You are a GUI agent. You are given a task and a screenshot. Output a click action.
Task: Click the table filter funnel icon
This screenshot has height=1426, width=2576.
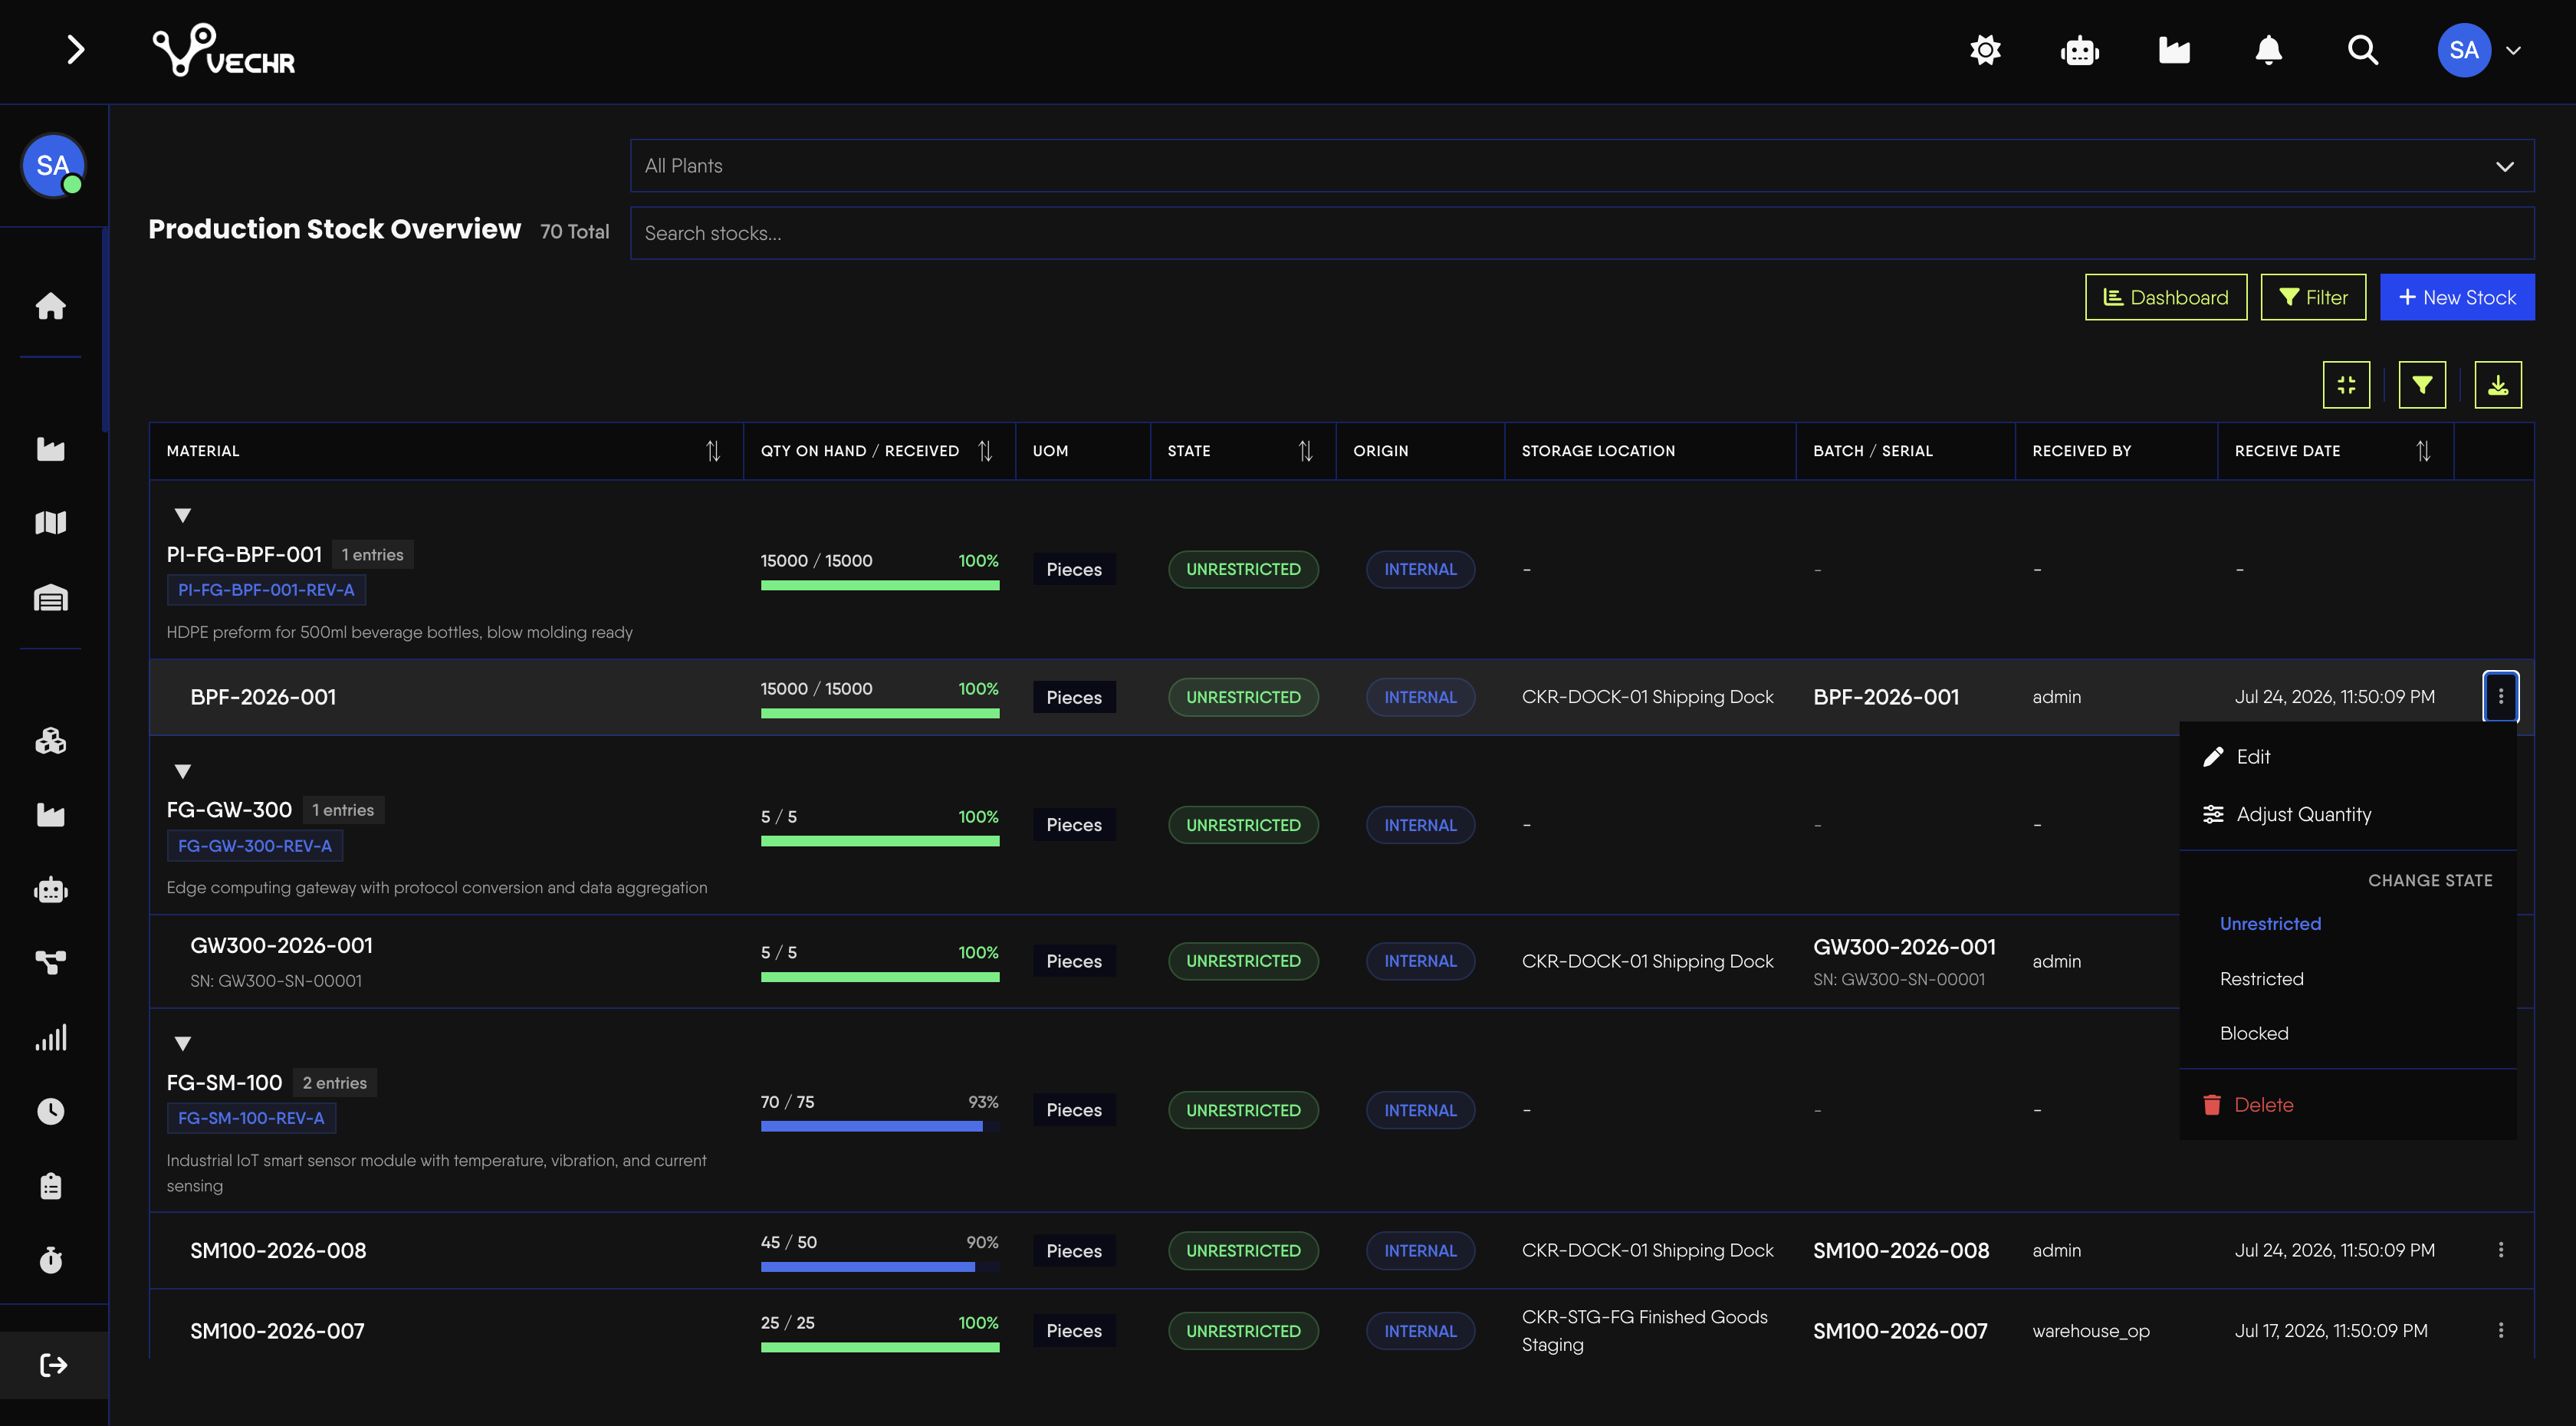(2422, 385)
